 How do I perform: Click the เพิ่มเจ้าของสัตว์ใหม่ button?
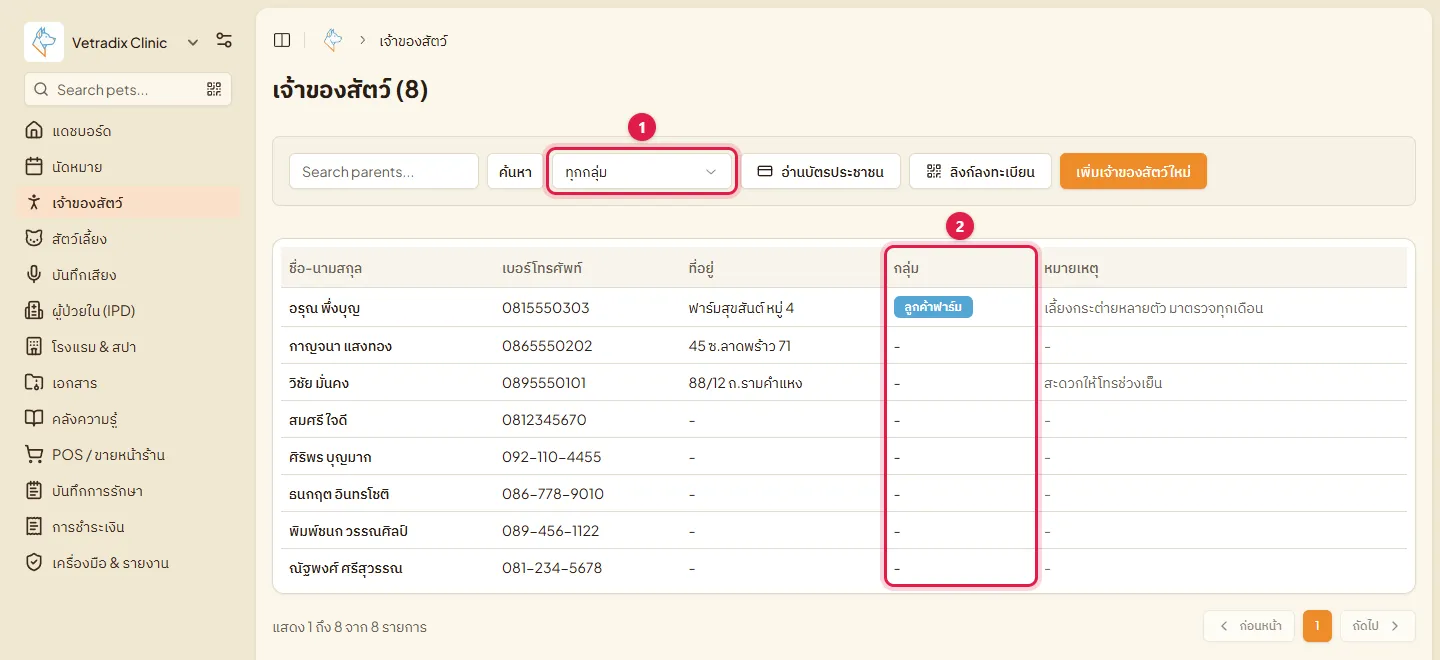pos(1133,171)
